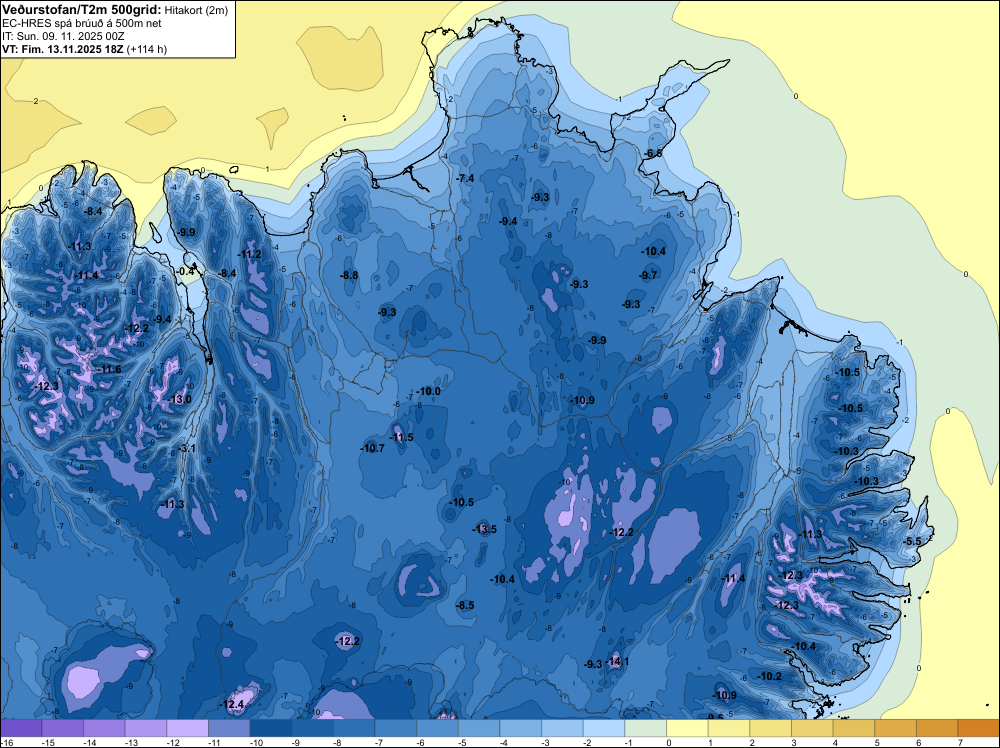Select the legend swatch between -1 and 0
This screenshot has width=1000, height=748.
click(x=645, y=728)
